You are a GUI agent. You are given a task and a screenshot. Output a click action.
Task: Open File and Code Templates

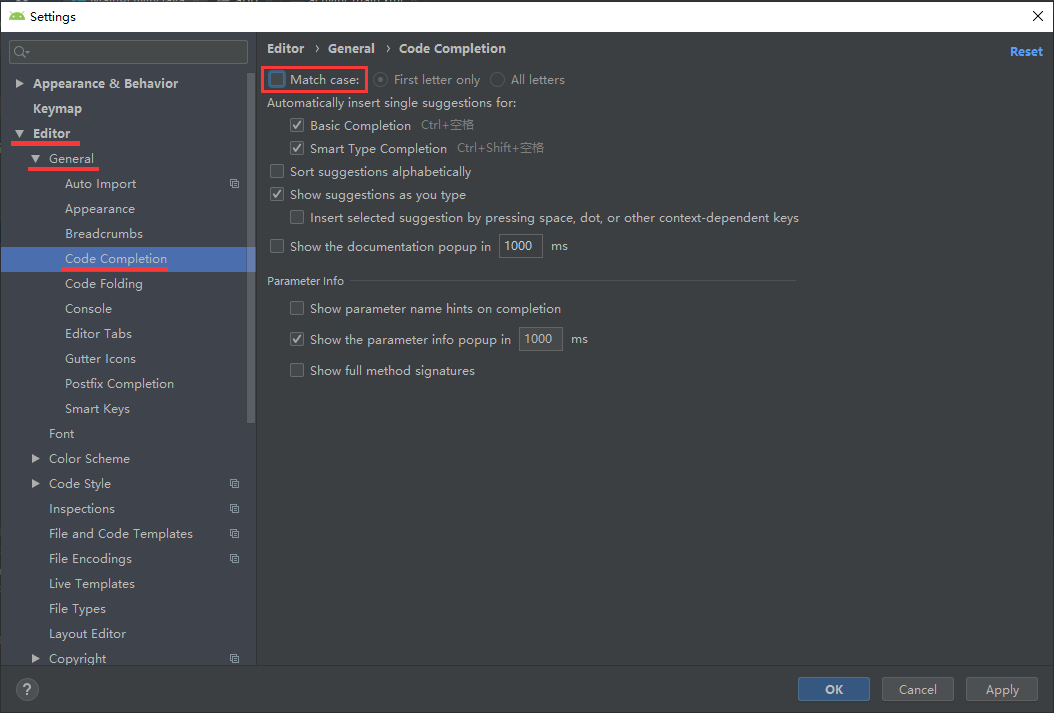point(120,534)
